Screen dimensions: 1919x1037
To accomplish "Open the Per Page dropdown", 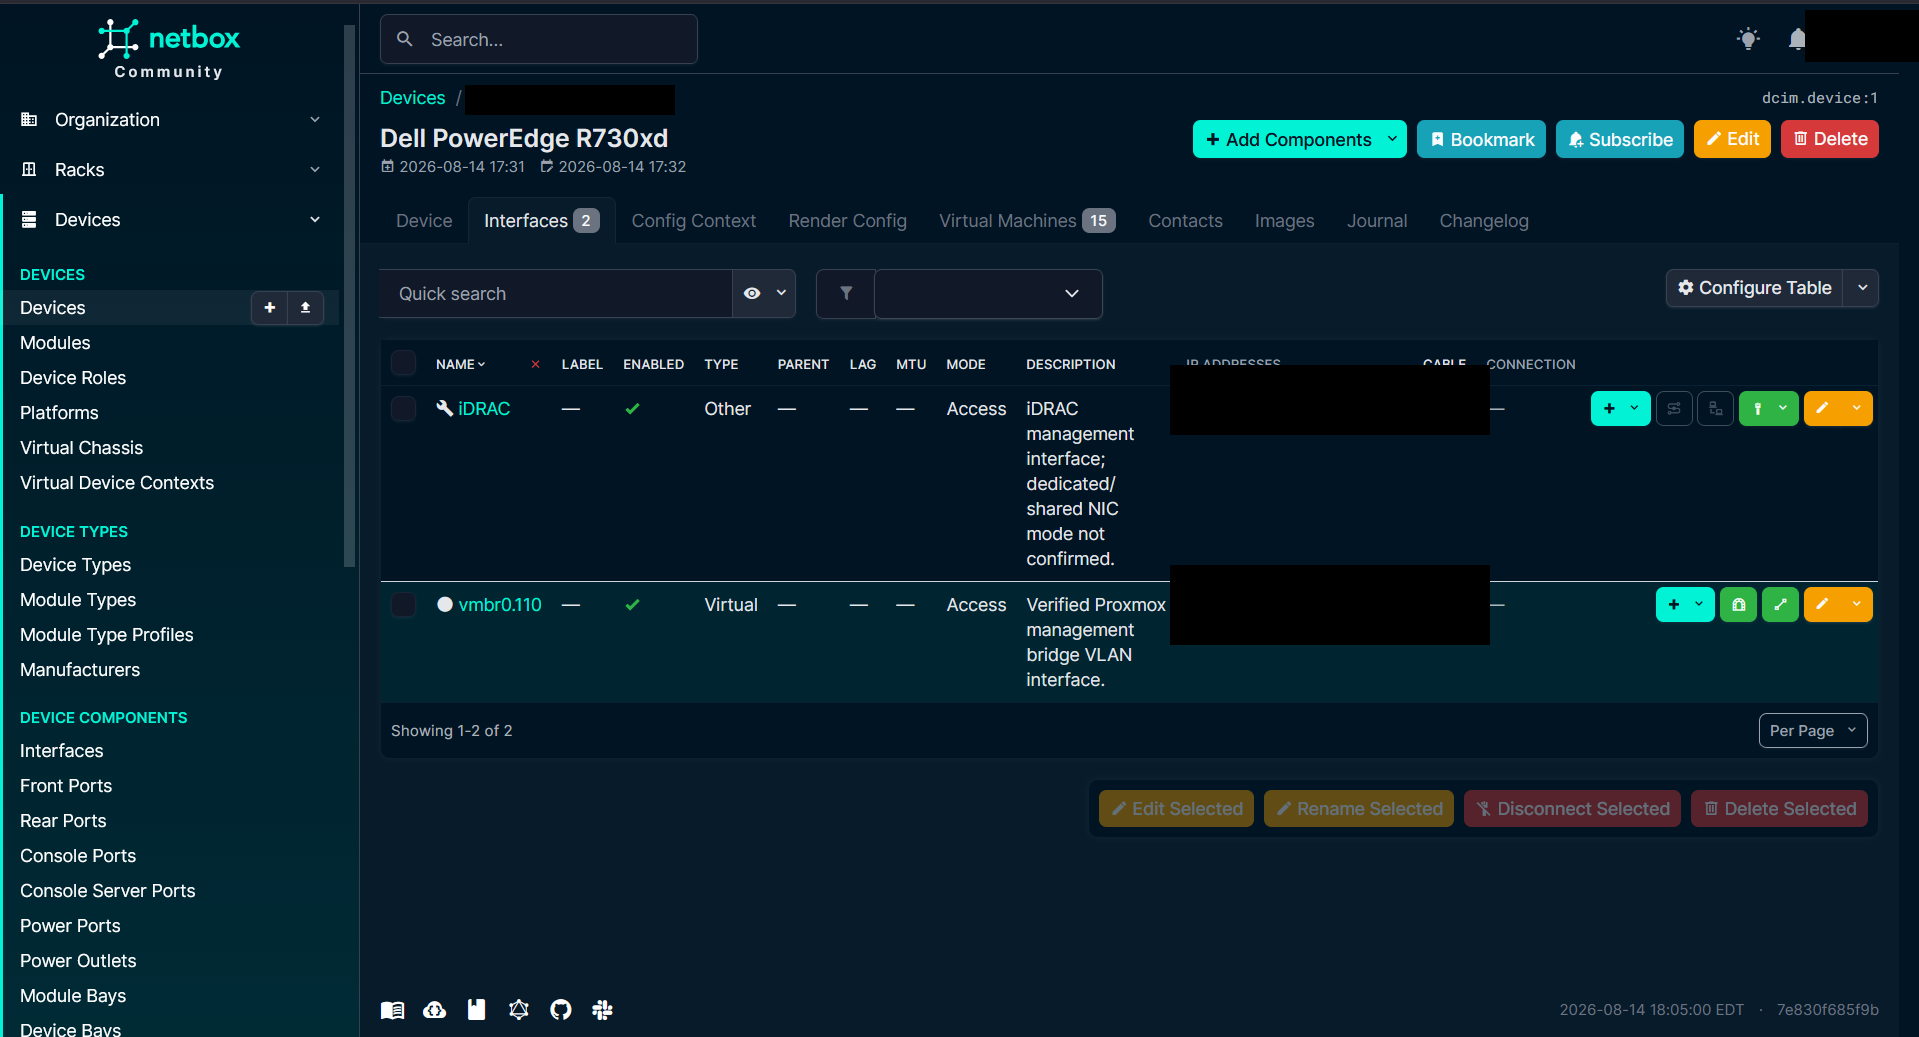I will click(1813, 731).
